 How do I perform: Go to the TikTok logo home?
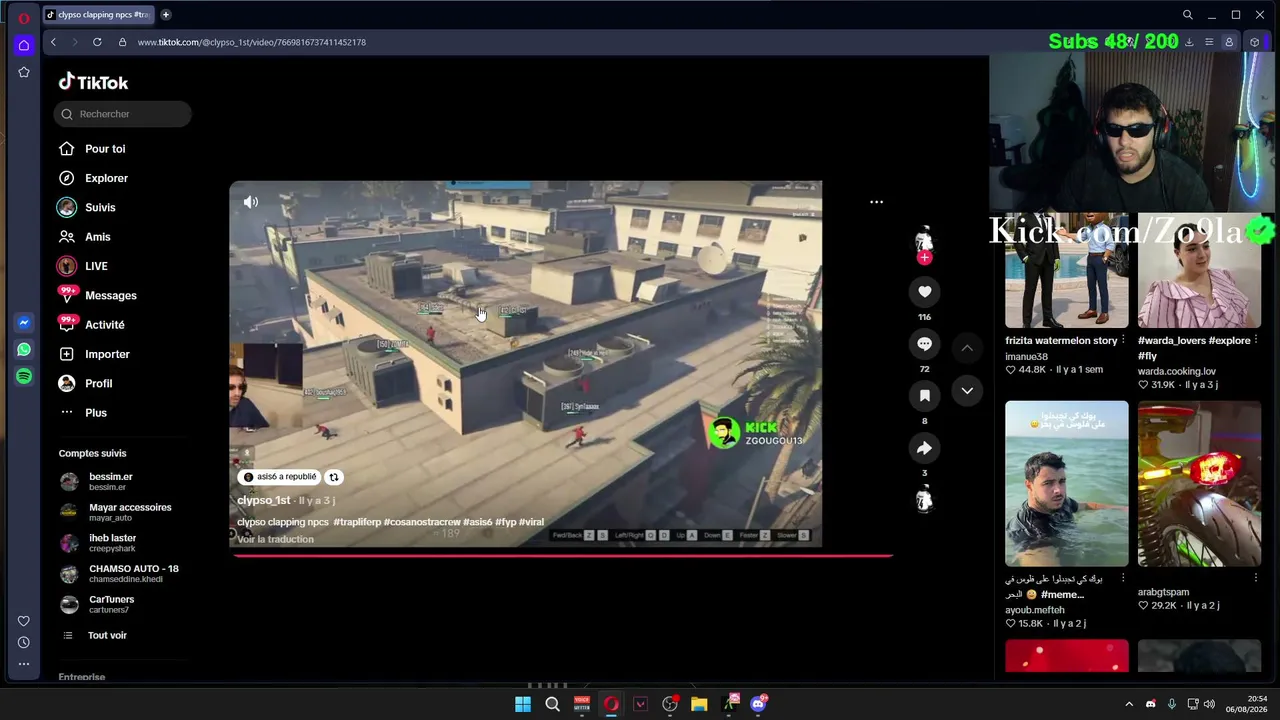(x=93, y=82)
